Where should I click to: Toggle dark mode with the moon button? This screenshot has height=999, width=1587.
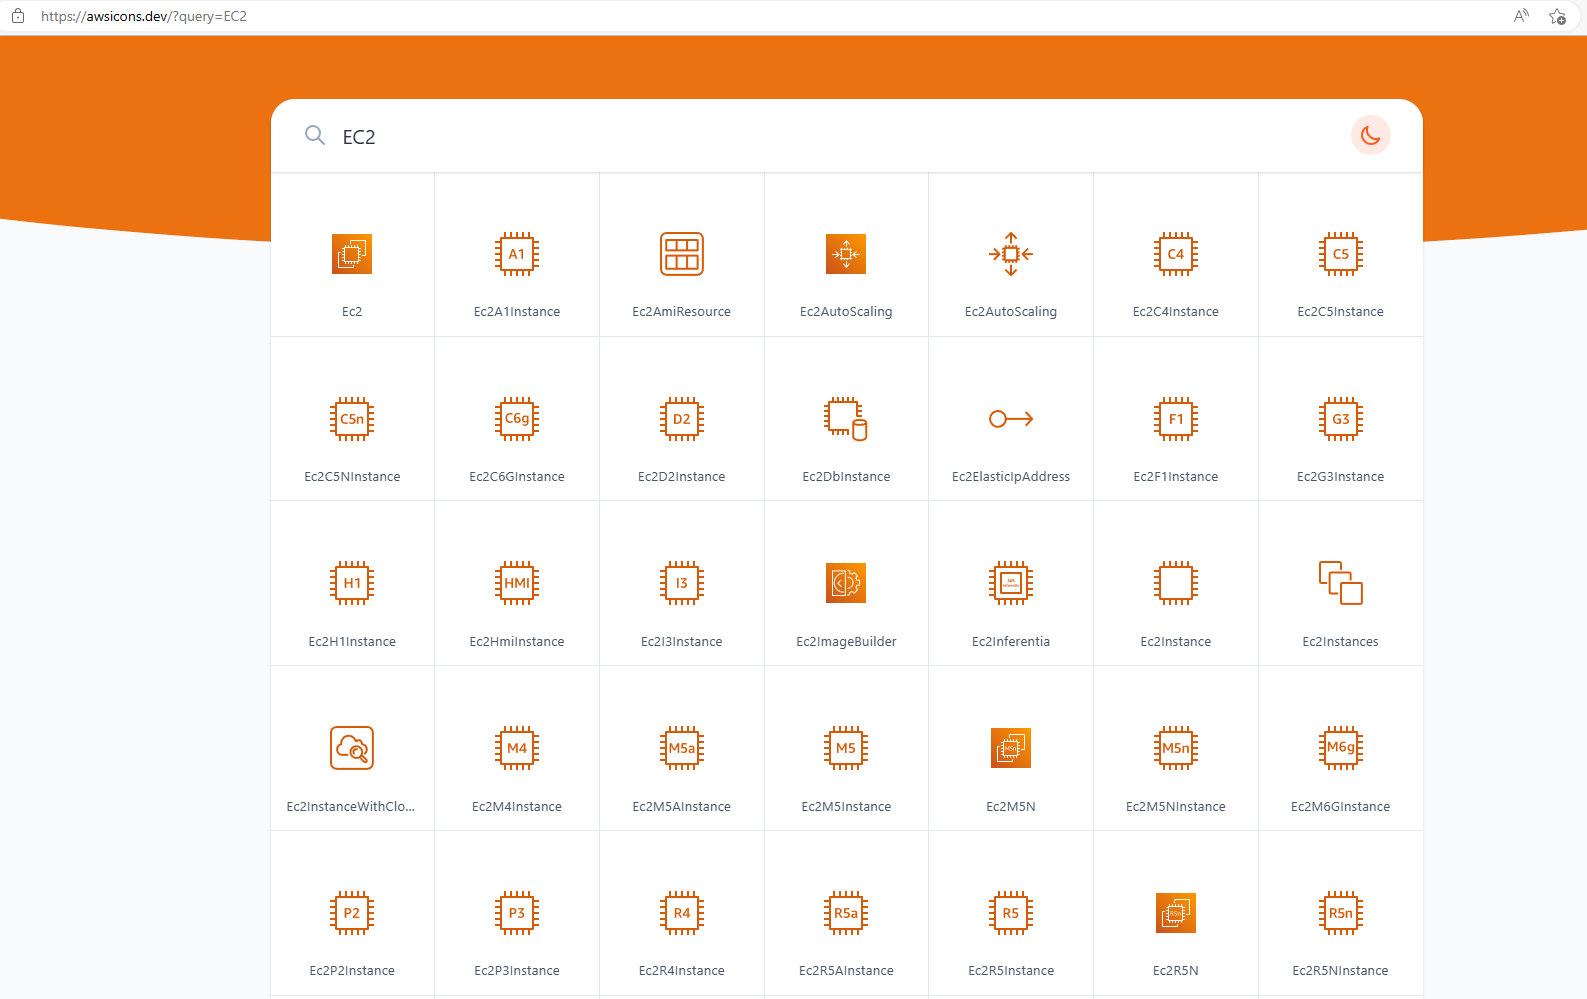coord(1371,136)
